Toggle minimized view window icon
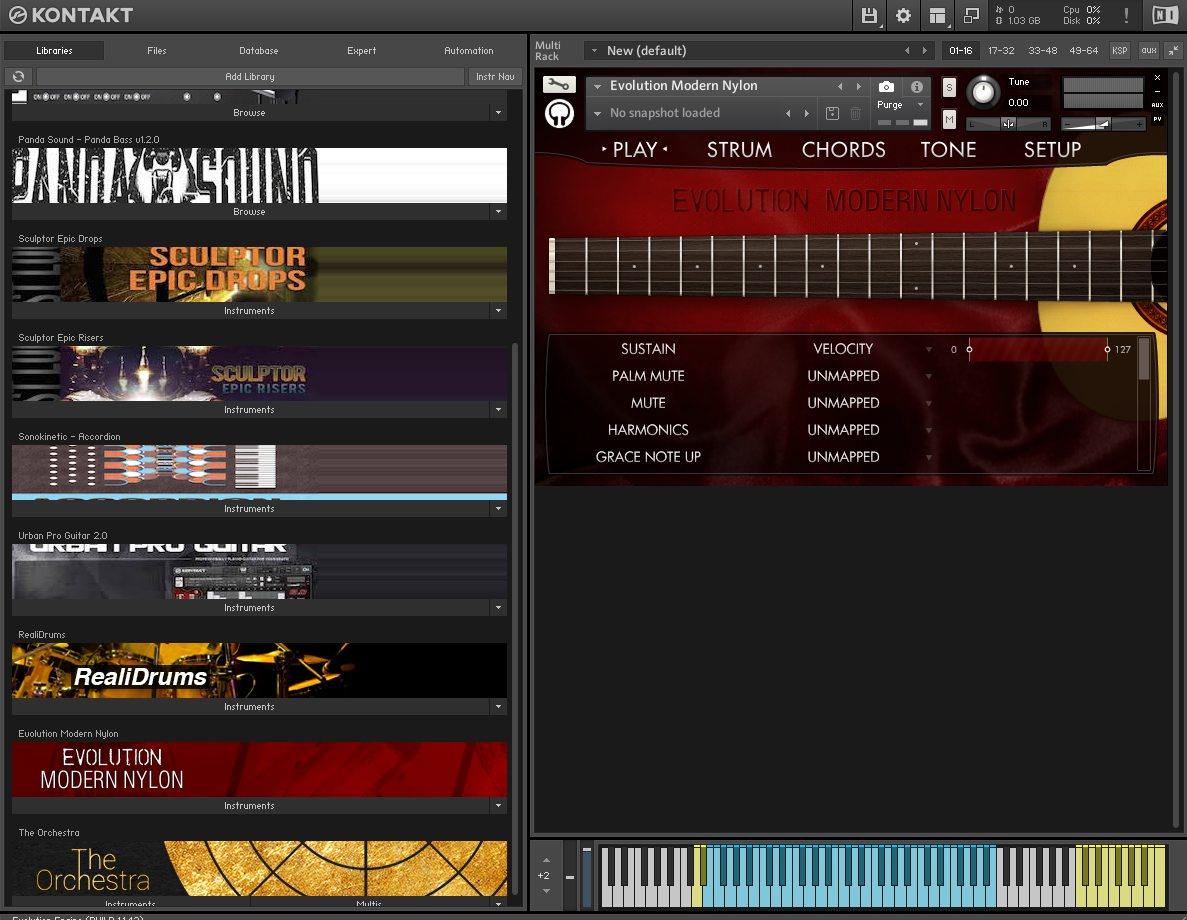 tap(971, 15)
